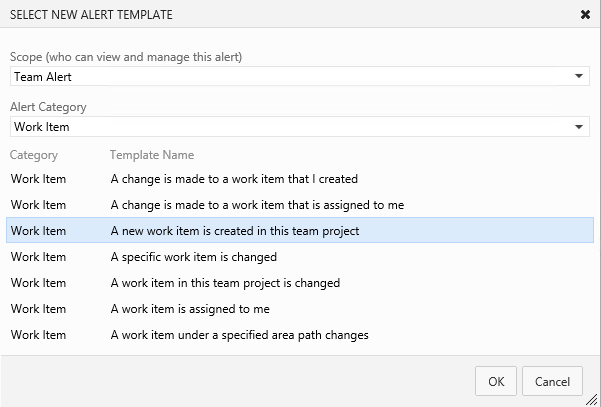601x407 pixels.
Task: Select 'A work item is assigned to me'
Action: (190, 309)
